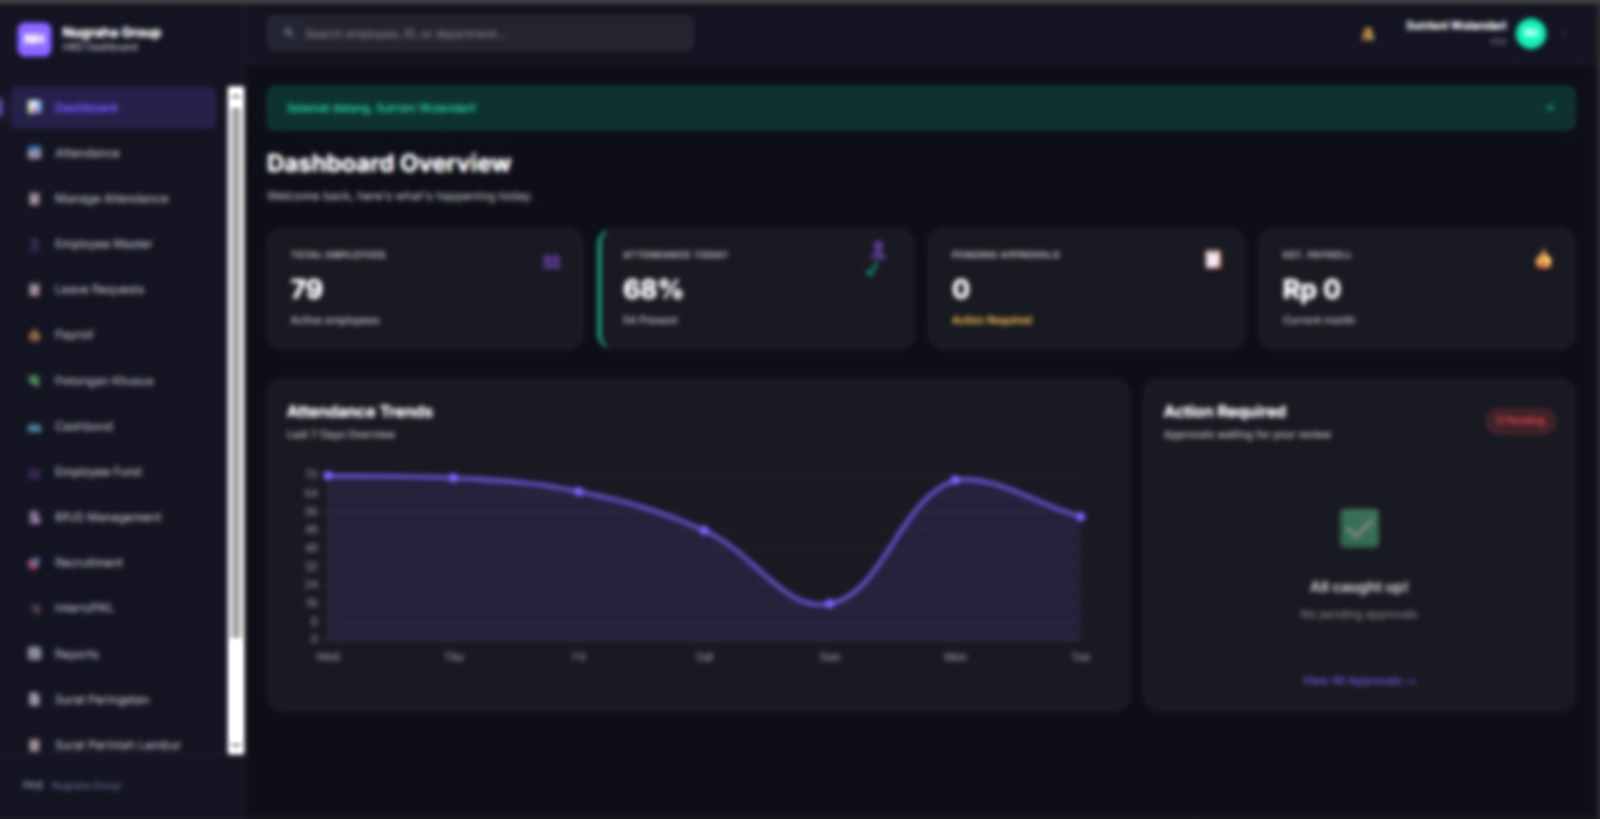1600x819 pixels.
Task: Click the '68%' attendance value
Action: point(653,290)
